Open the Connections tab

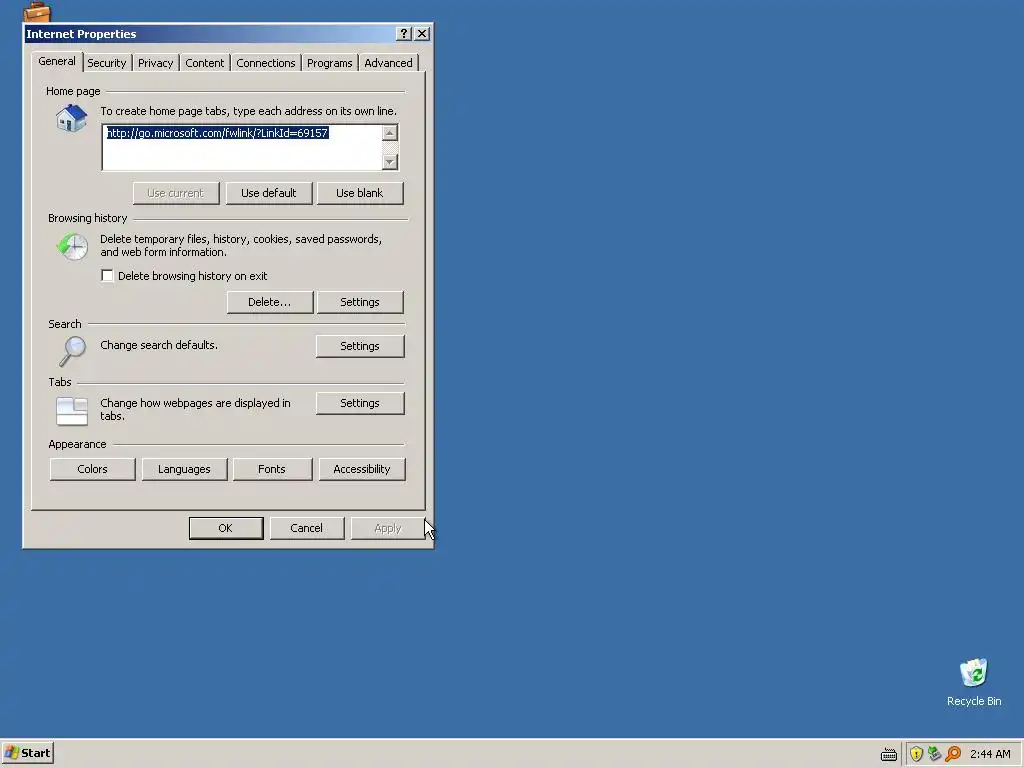[266, 63]
